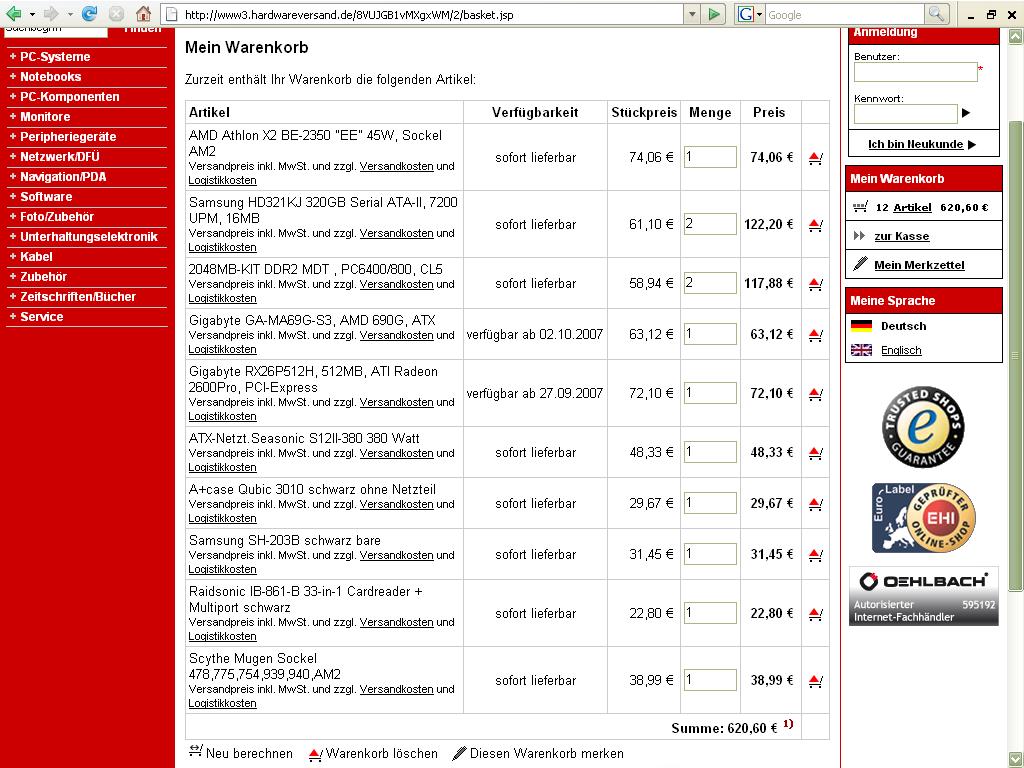Remove Scythe Mugen cooler from cart

point(816,681)
